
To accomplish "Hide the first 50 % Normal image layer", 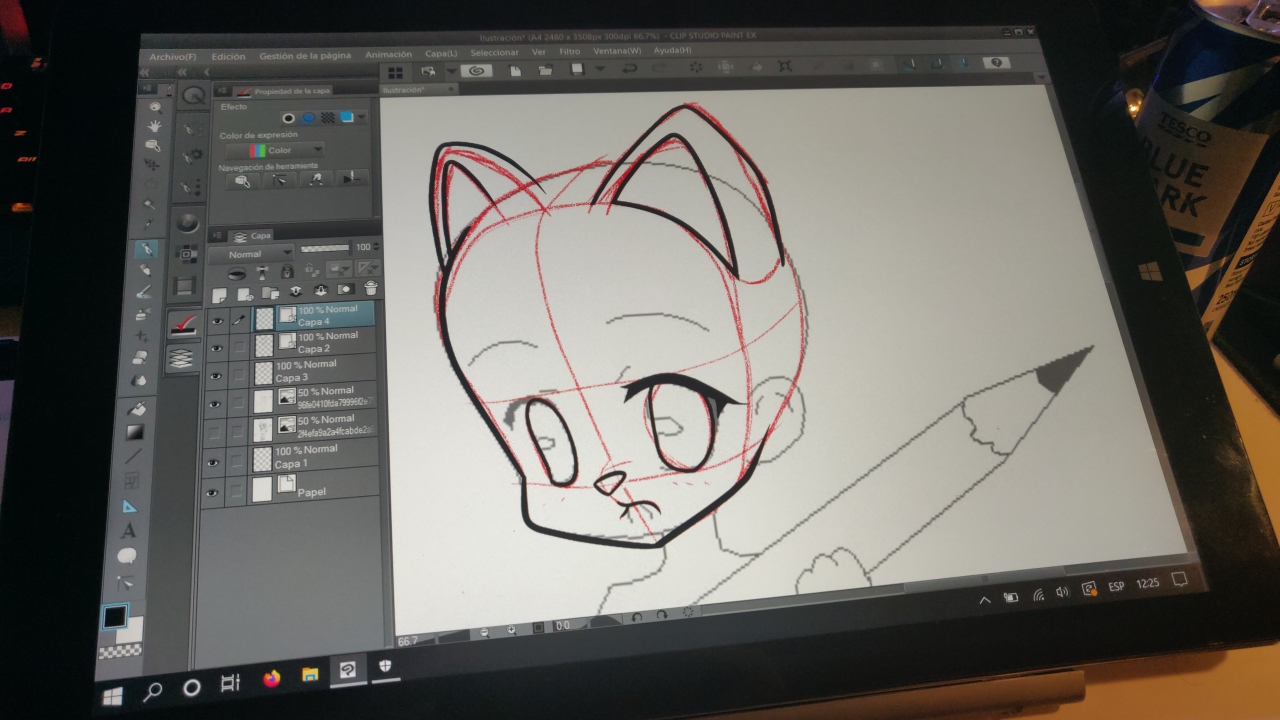I will [214, 404].
